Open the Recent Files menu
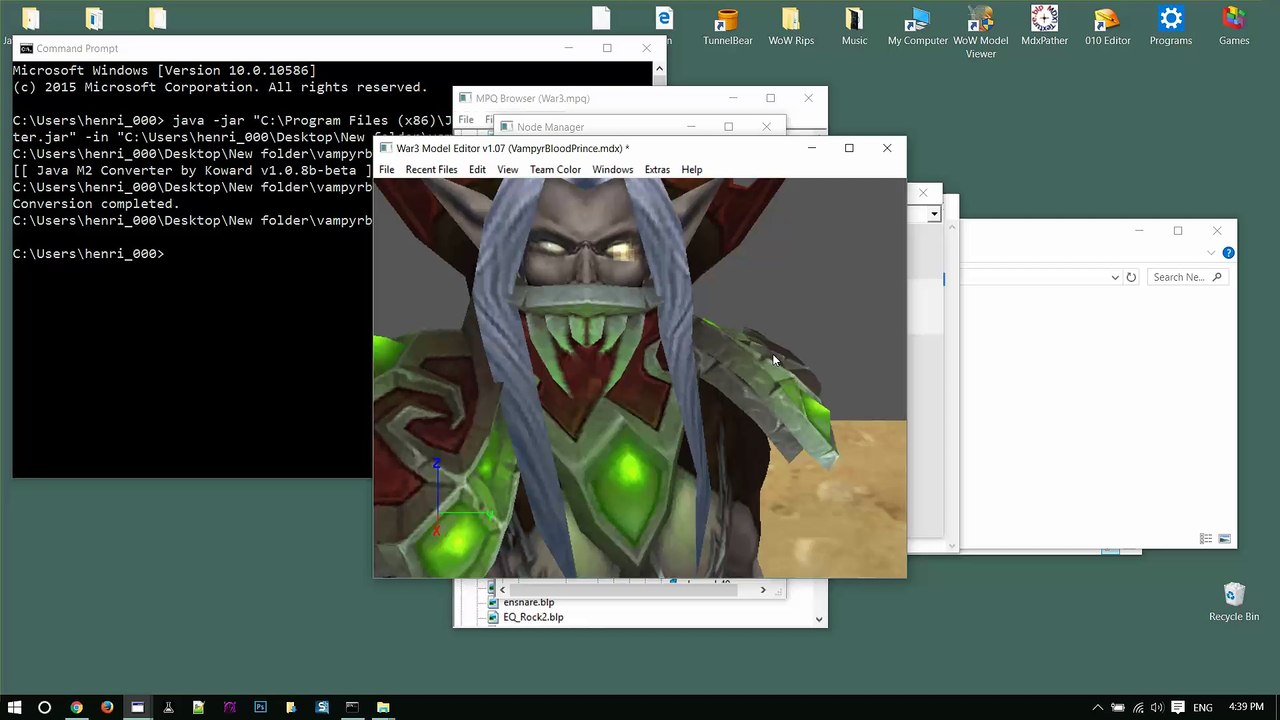 click(x=431, y=170)
